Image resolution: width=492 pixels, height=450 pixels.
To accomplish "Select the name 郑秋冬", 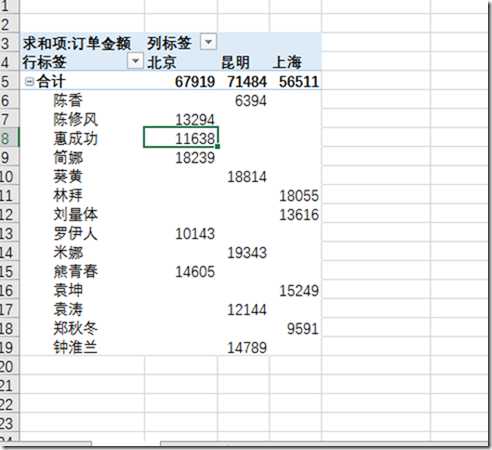I will tap(76, 328).
